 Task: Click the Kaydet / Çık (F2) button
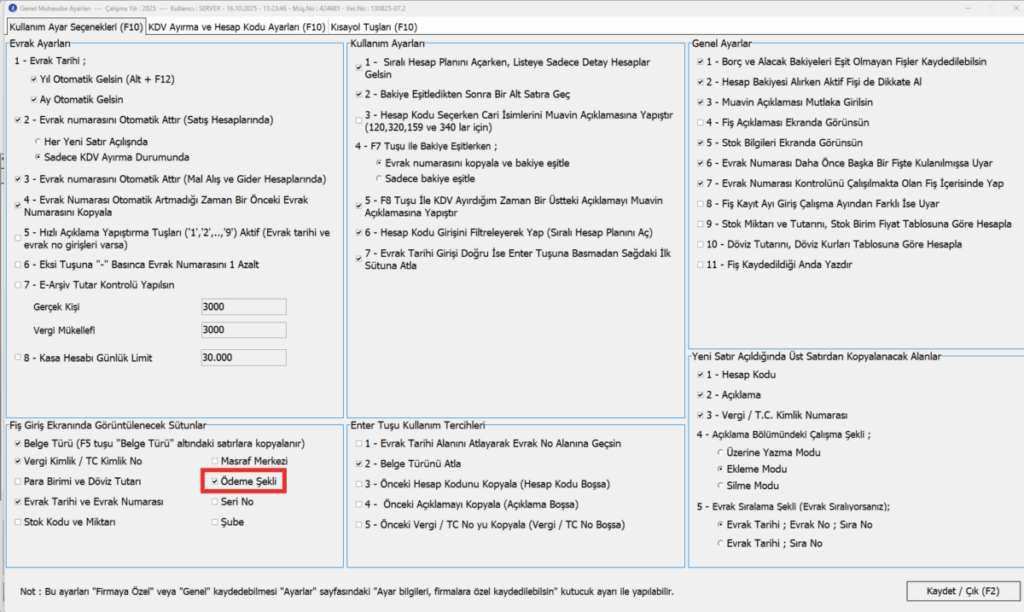pos(963,590)
